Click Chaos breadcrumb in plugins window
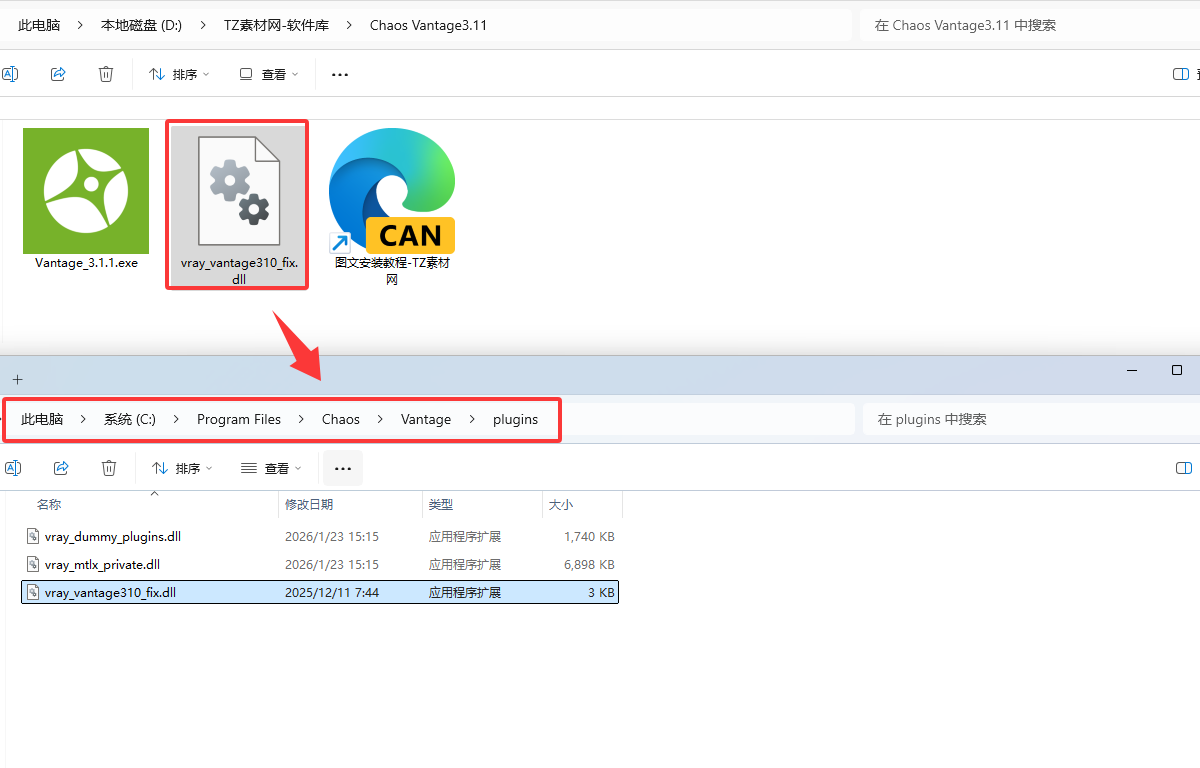Image resolution: width=1200 pixels, height=768 pixels. click(341, 419)
